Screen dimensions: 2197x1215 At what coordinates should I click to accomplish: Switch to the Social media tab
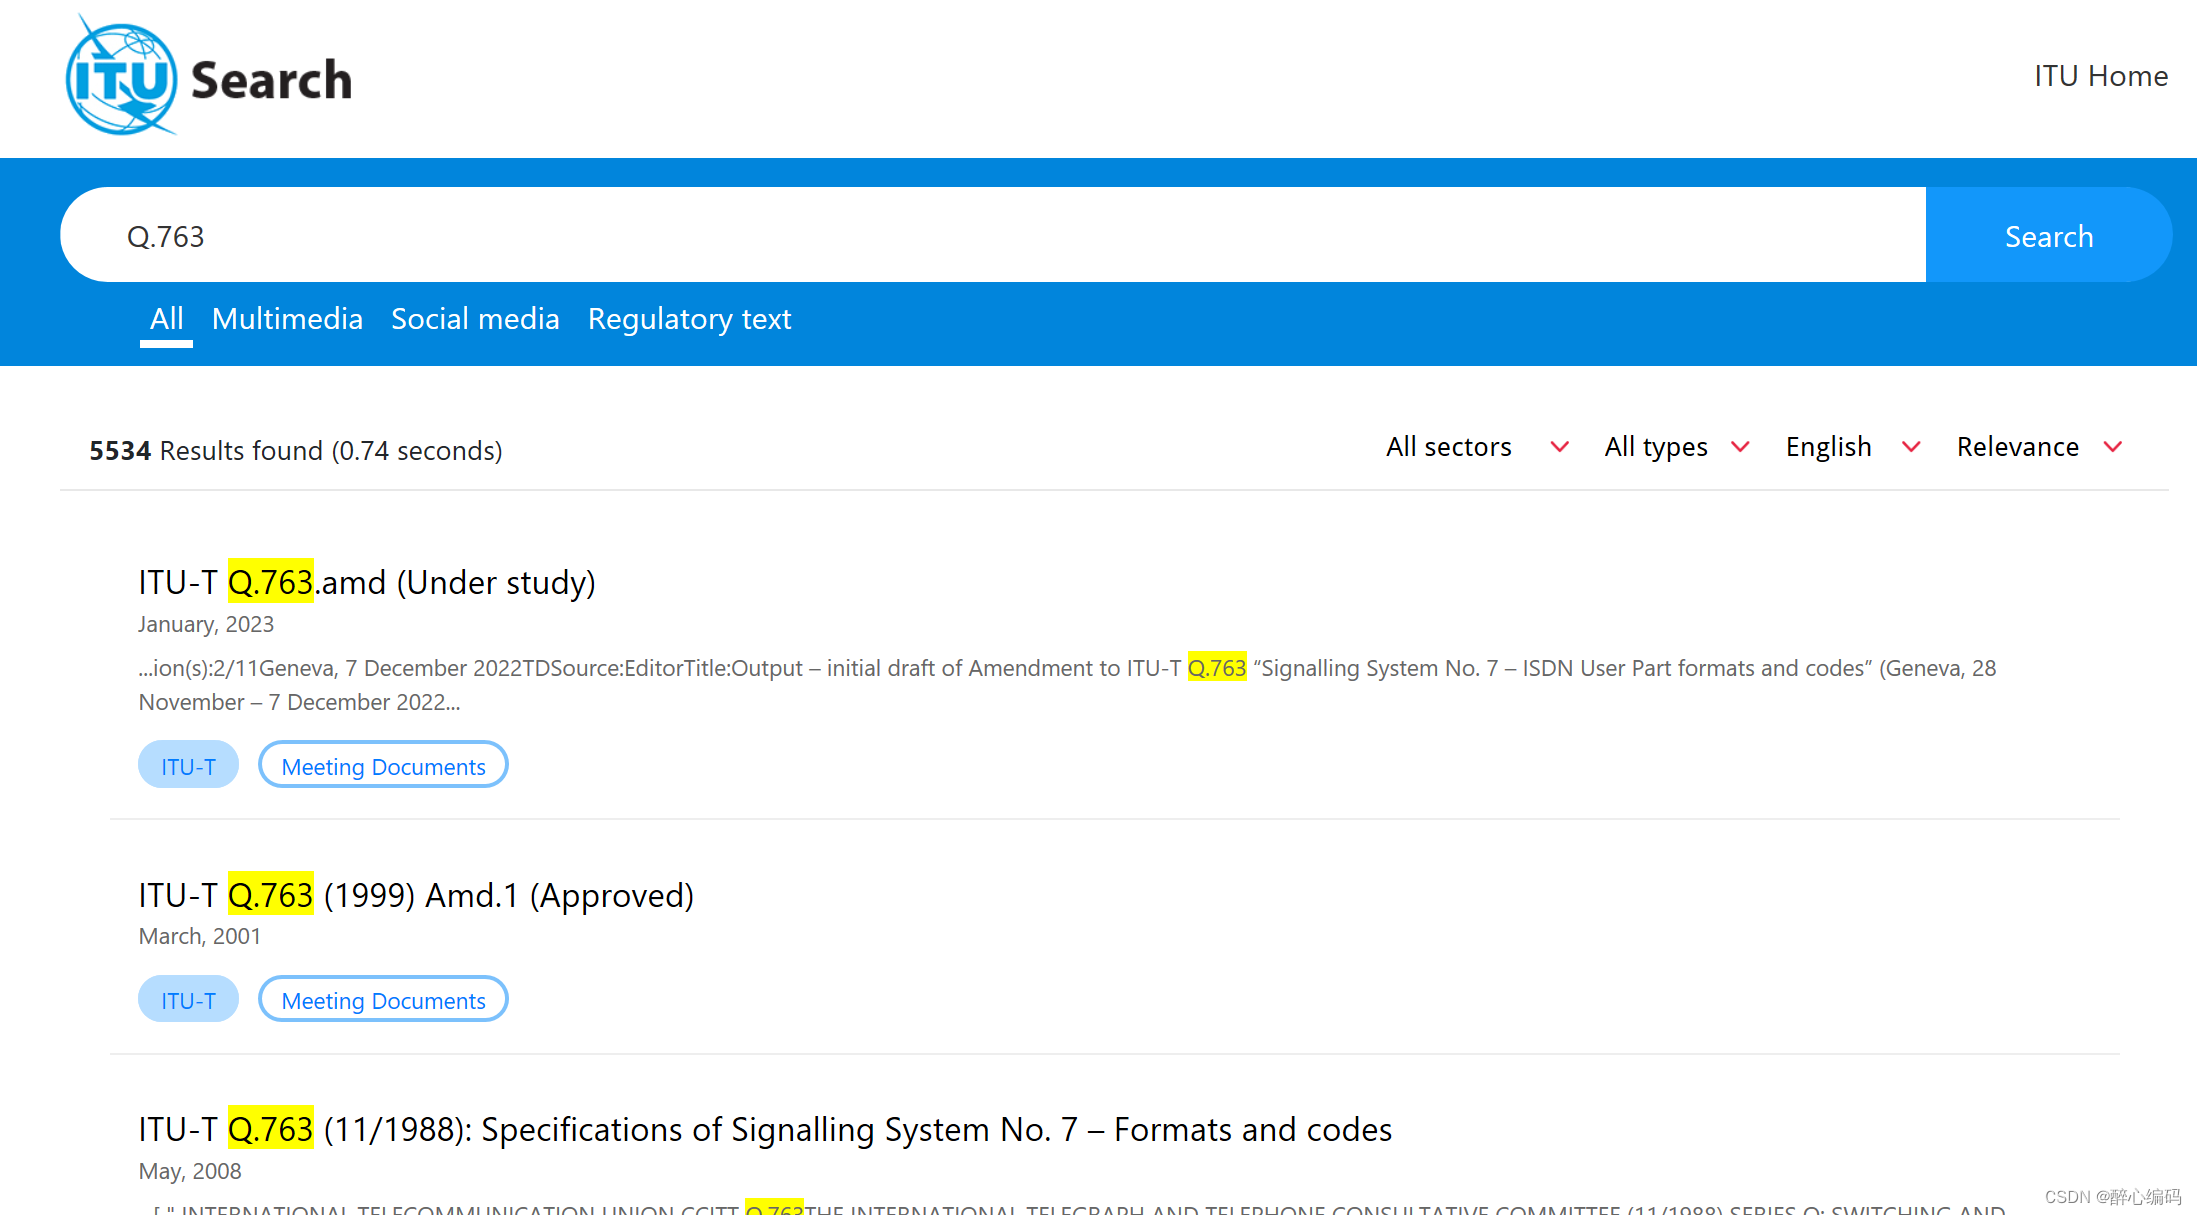coord(475,319)
